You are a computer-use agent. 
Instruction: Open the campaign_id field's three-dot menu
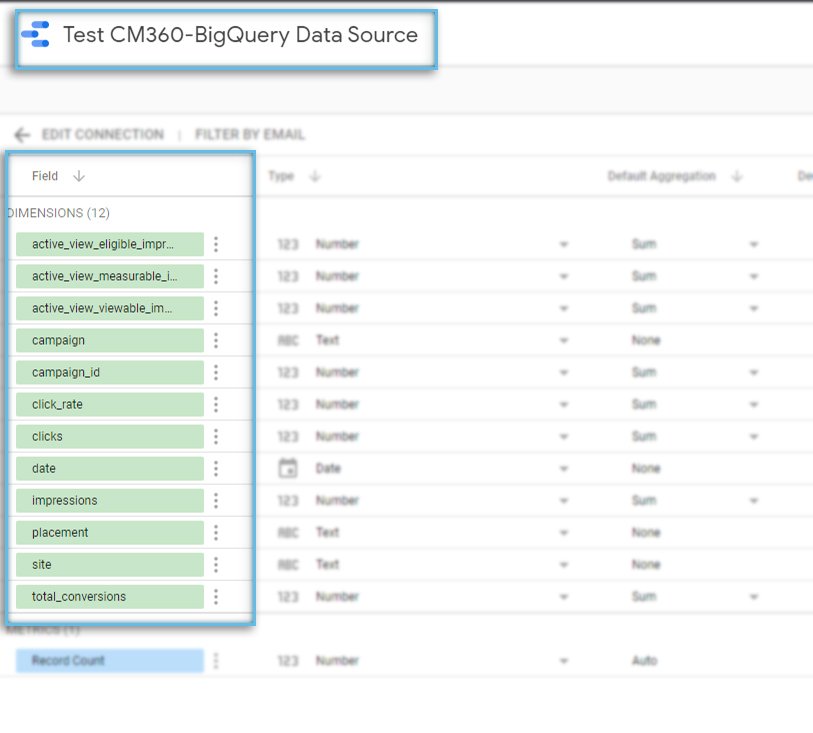point(216,372)
